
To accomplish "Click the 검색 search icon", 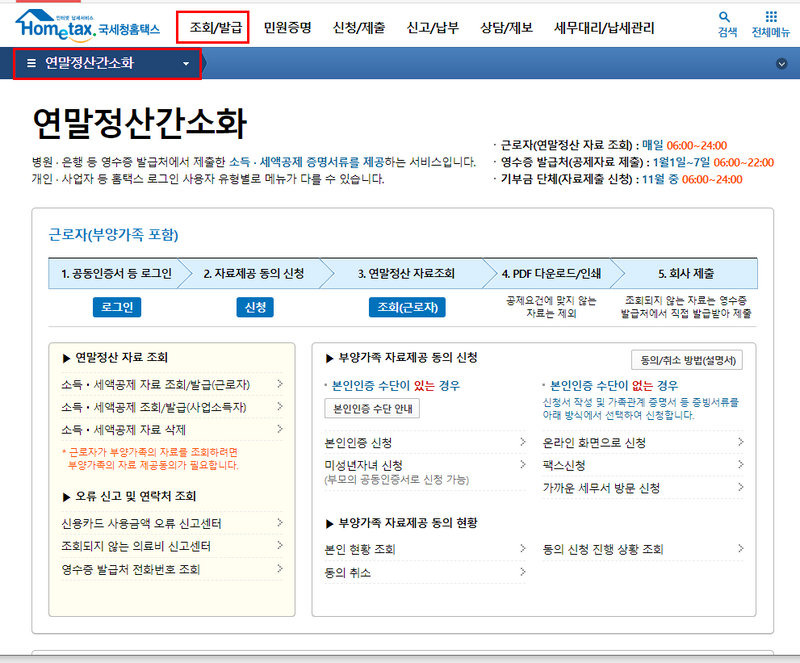I will pyautogui.click(x=724, y=19).
